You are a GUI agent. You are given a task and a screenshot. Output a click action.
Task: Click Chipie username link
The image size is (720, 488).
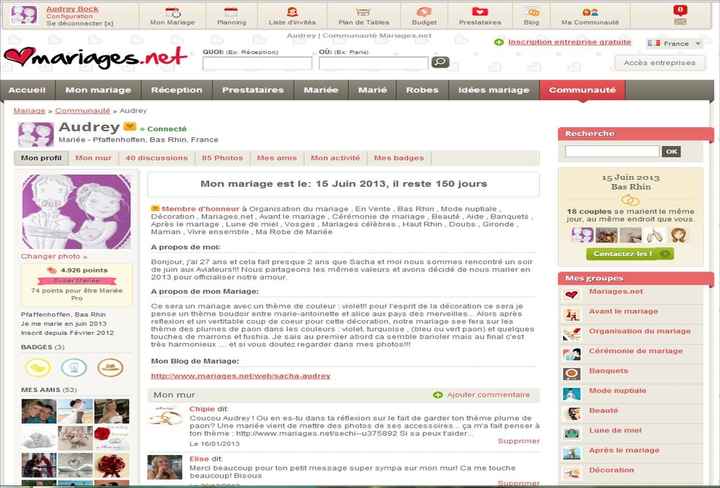(x=202, y=409)
